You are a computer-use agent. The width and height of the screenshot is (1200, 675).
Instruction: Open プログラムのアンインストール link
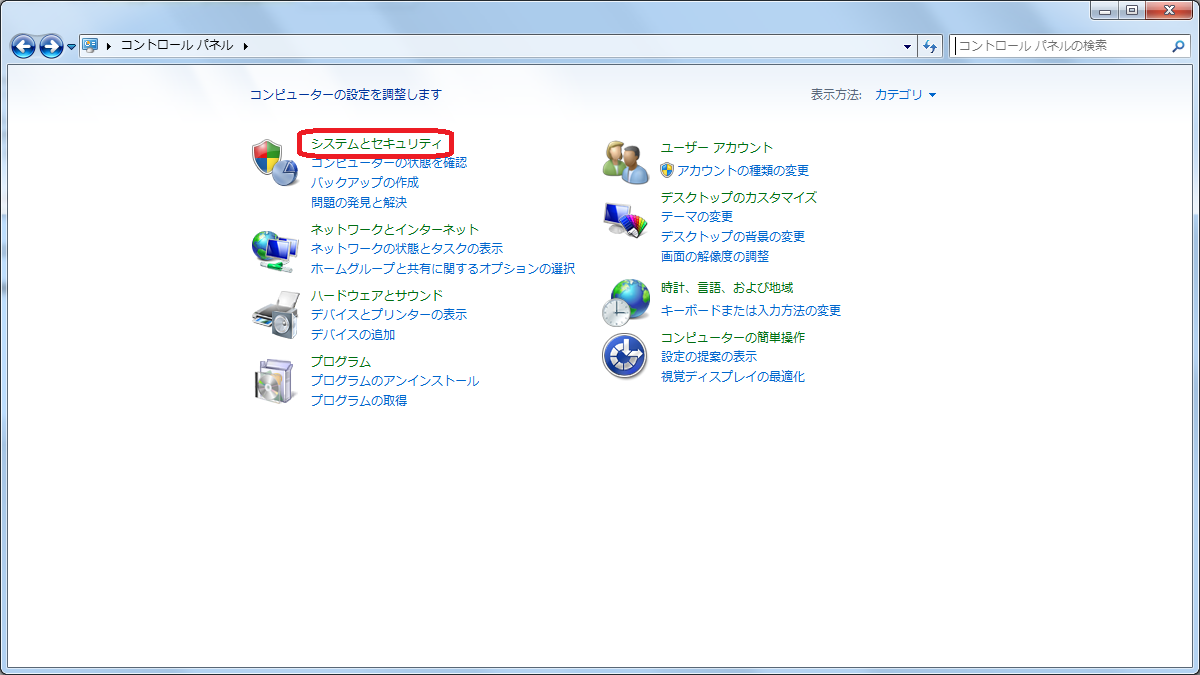point(394,381)
